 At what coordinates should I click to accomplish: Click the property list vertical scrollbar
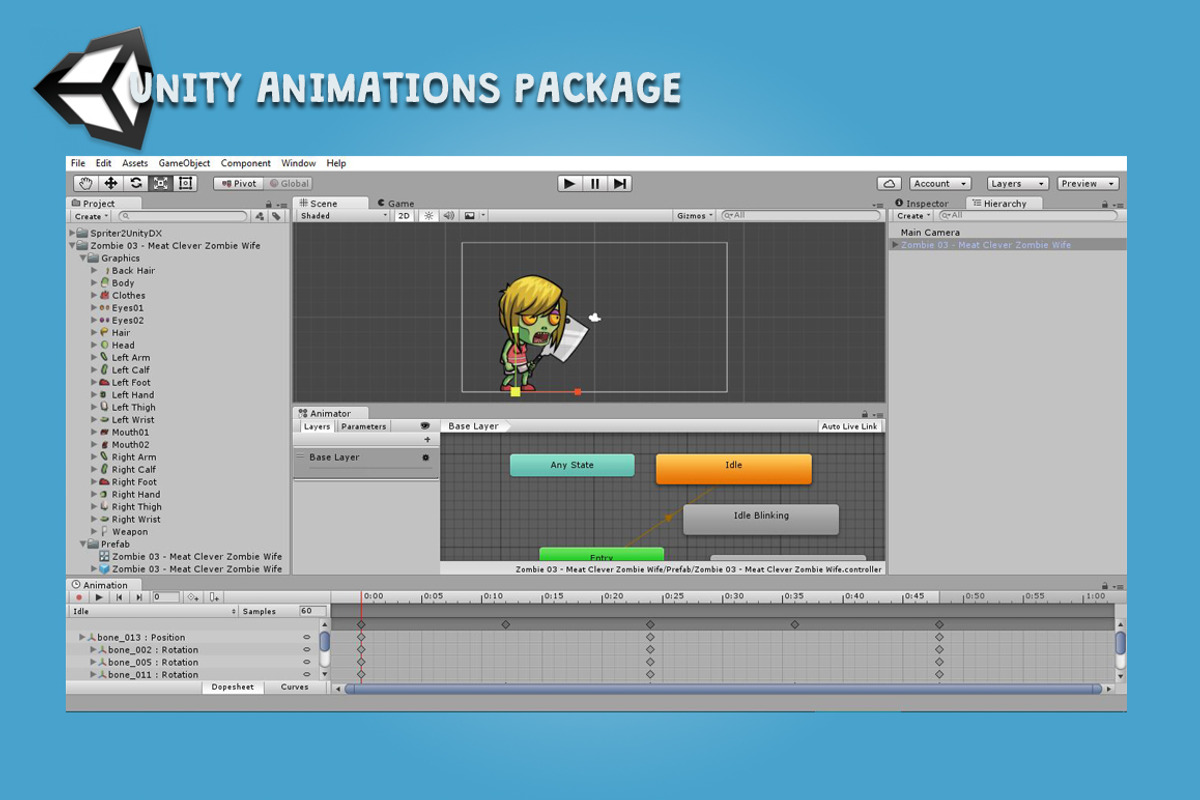coord(324,641)
